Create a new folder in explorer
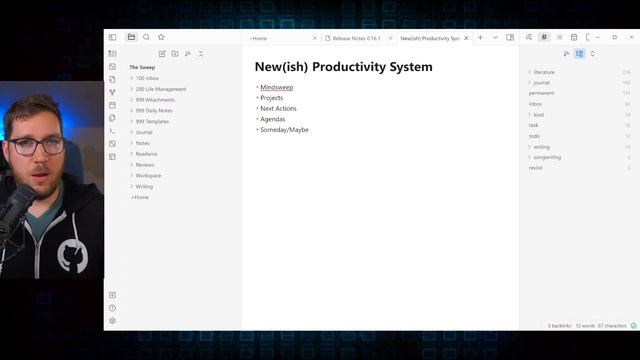This screenshot has width=640, height=360. (x=175, y=53)
